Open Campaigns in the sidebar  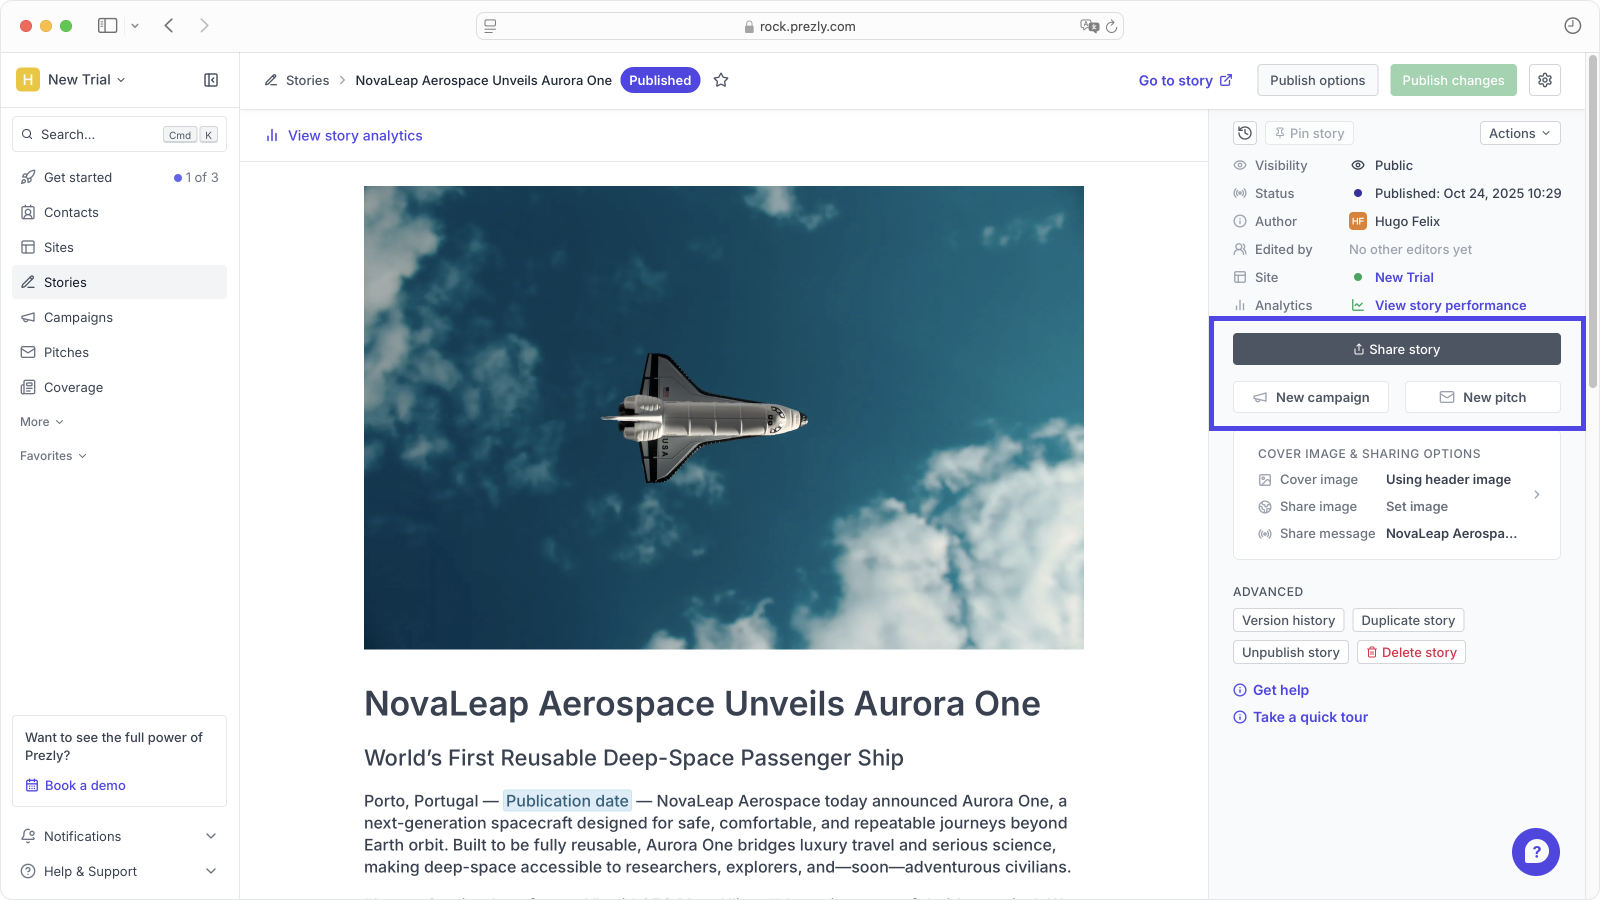pos(78,317)
